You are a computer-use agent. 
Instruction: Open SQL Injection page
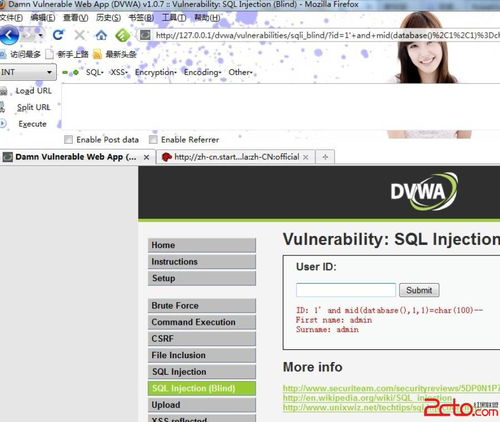tap(202, 372)
